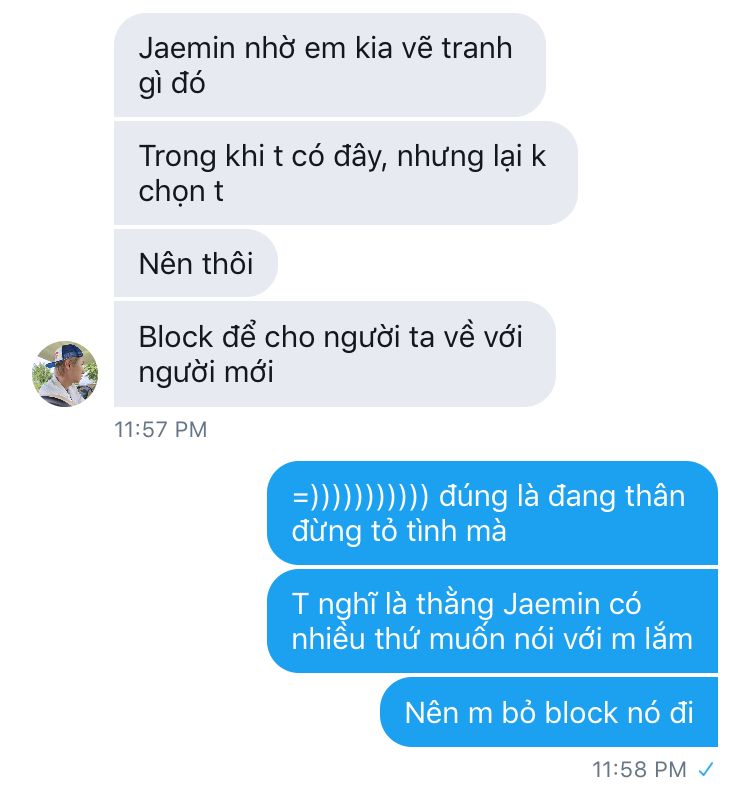Click the words "chọn t" in second gray bubble

[x=181, y=192]
